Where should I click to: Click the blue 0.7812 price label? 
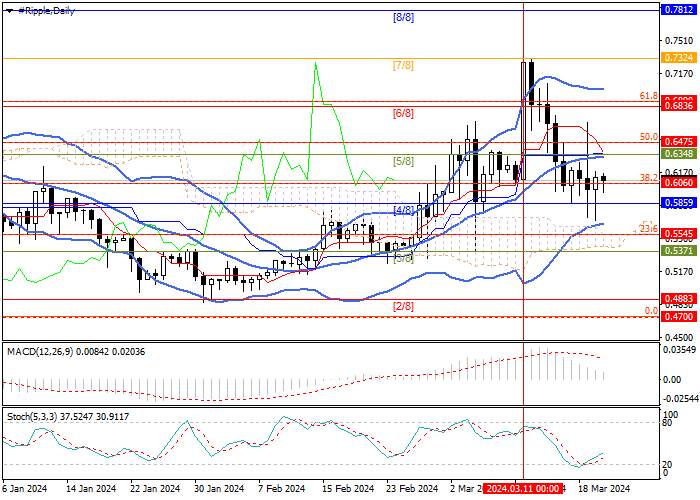[x=679, y=10]
